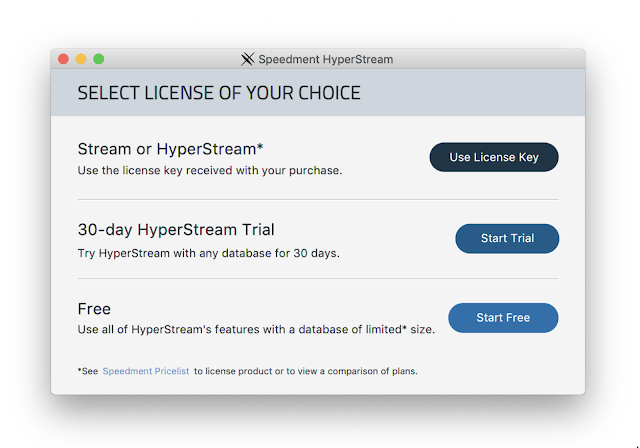Select the '30-day HyperStream Trial' heading
Screen dimensions: 640x448
click(176, 230)
